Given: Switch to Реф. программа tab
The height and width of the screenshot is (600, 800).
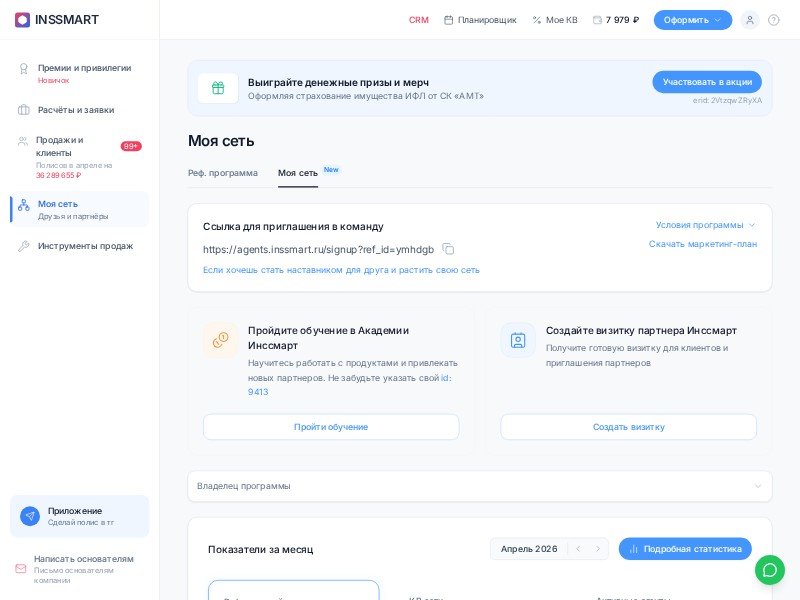Looking at the screenshot, I should click(223, 173).
